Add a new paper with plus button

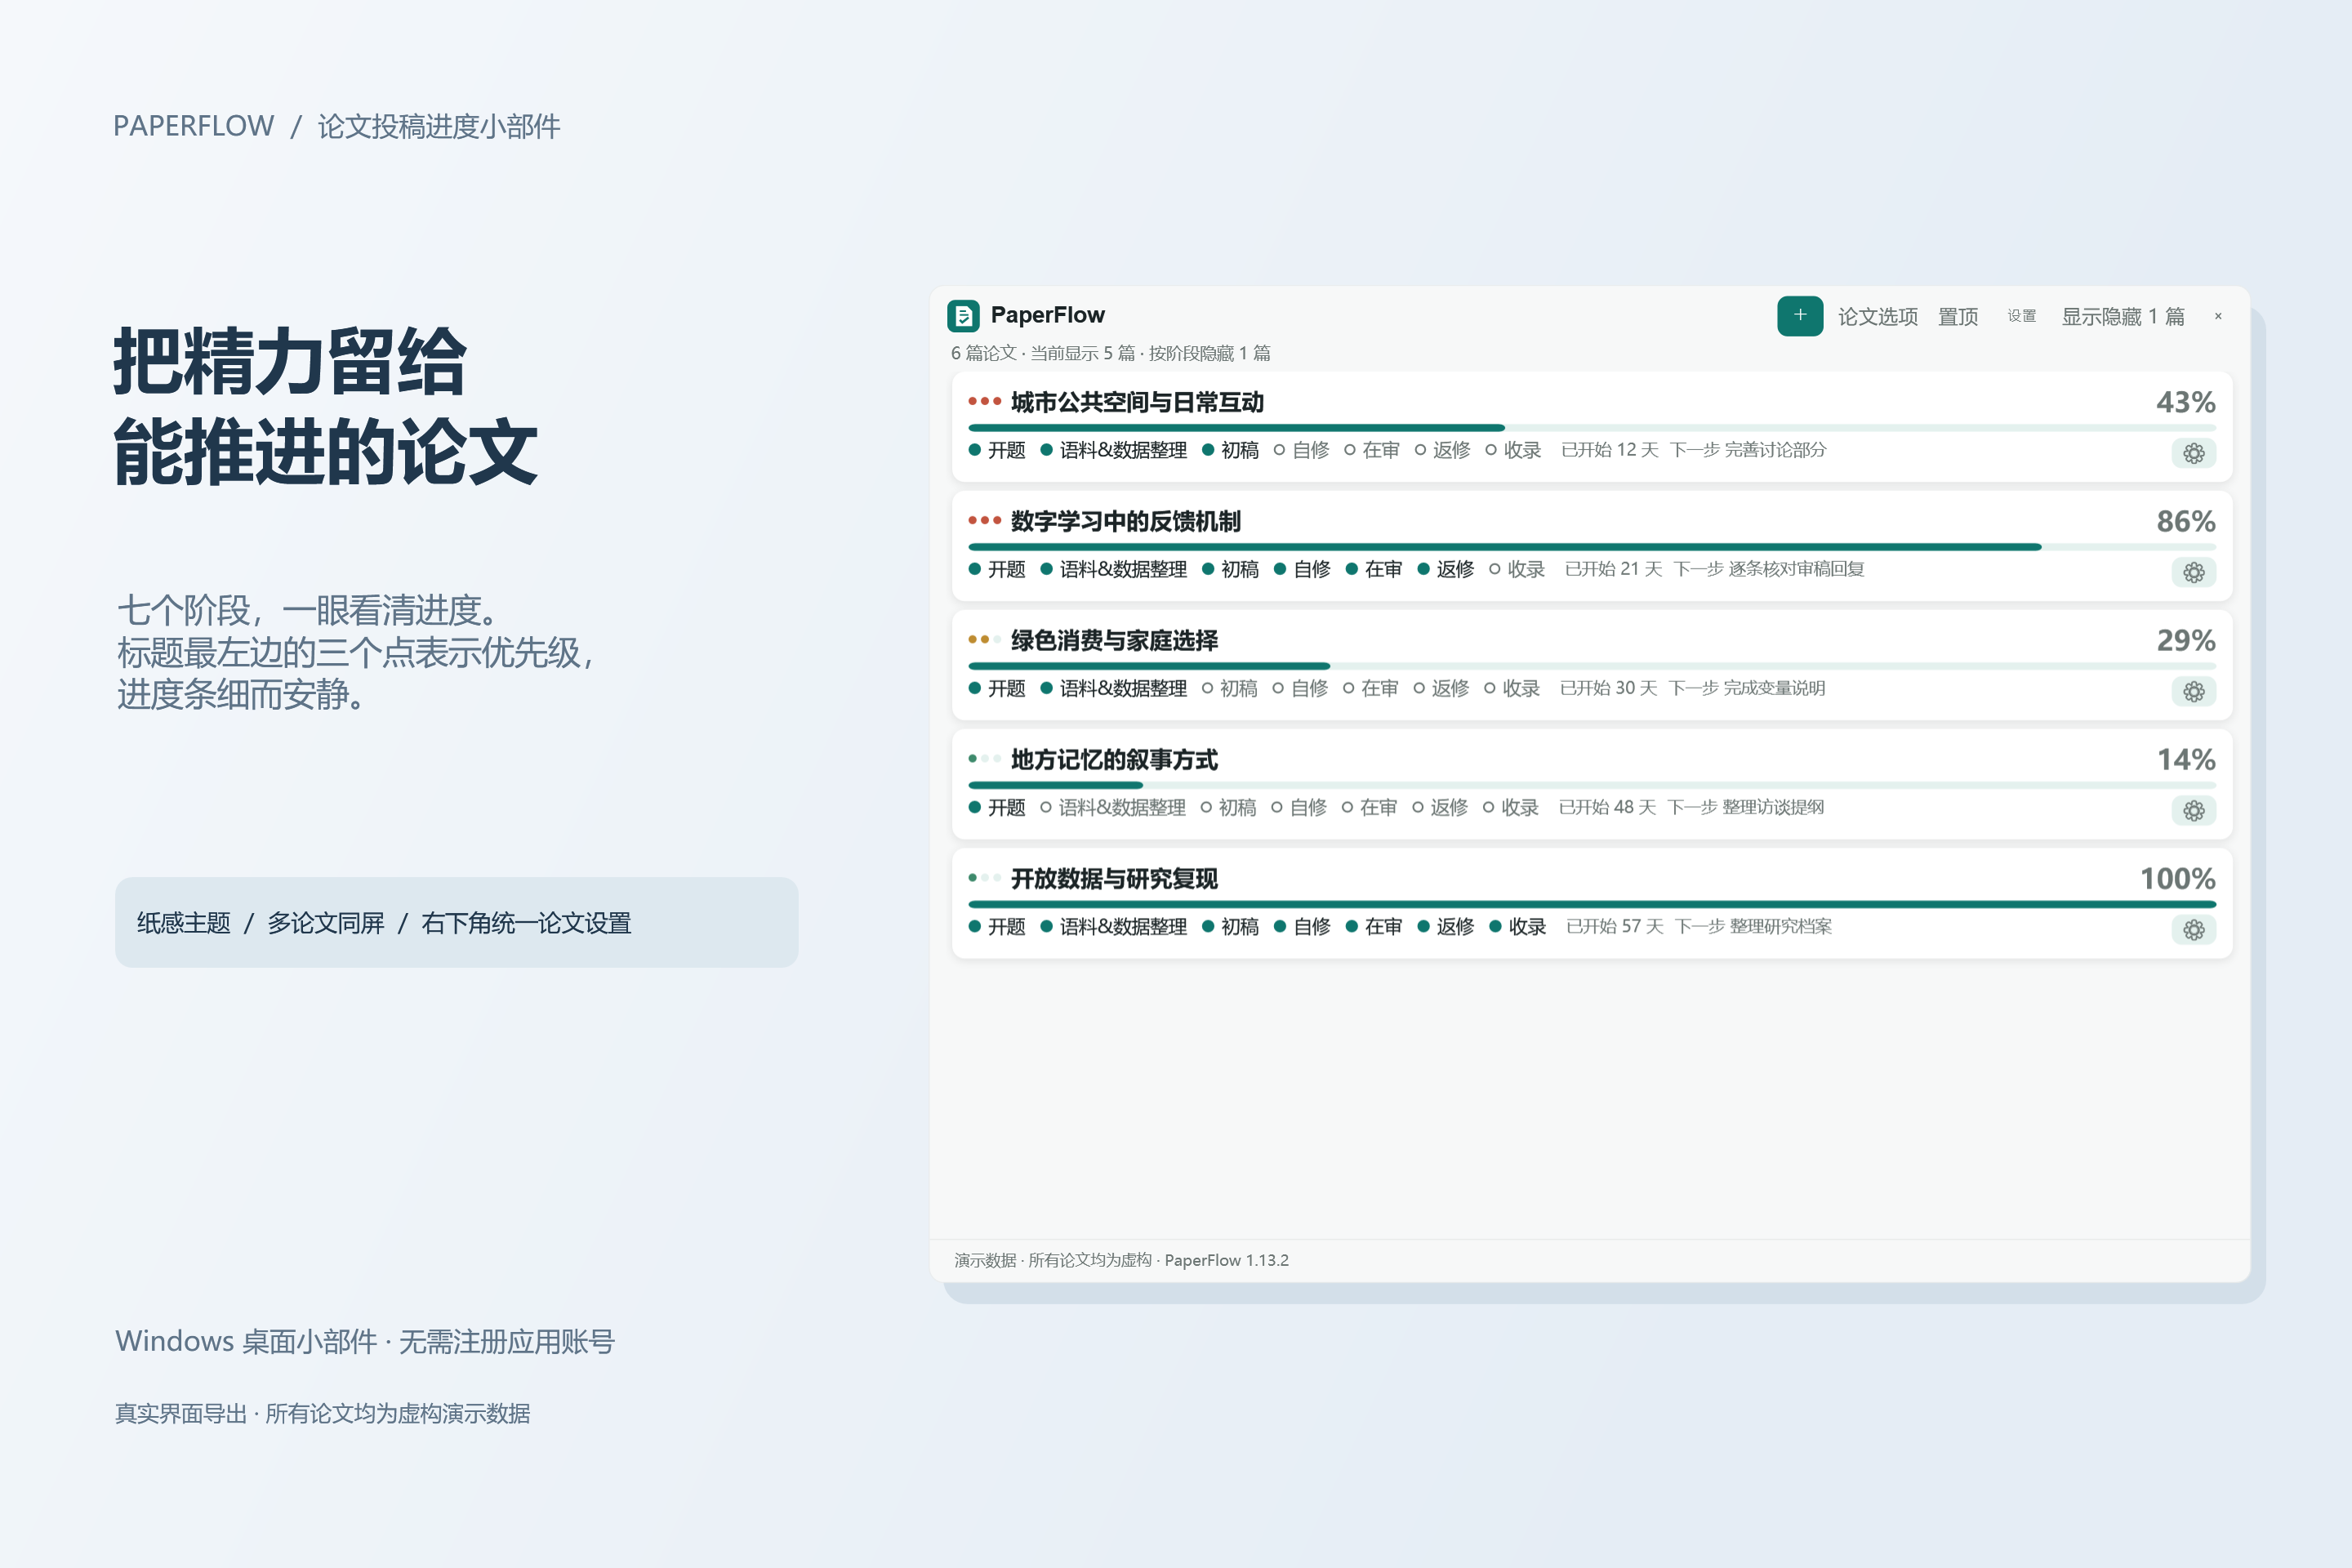coord(1799,316)
